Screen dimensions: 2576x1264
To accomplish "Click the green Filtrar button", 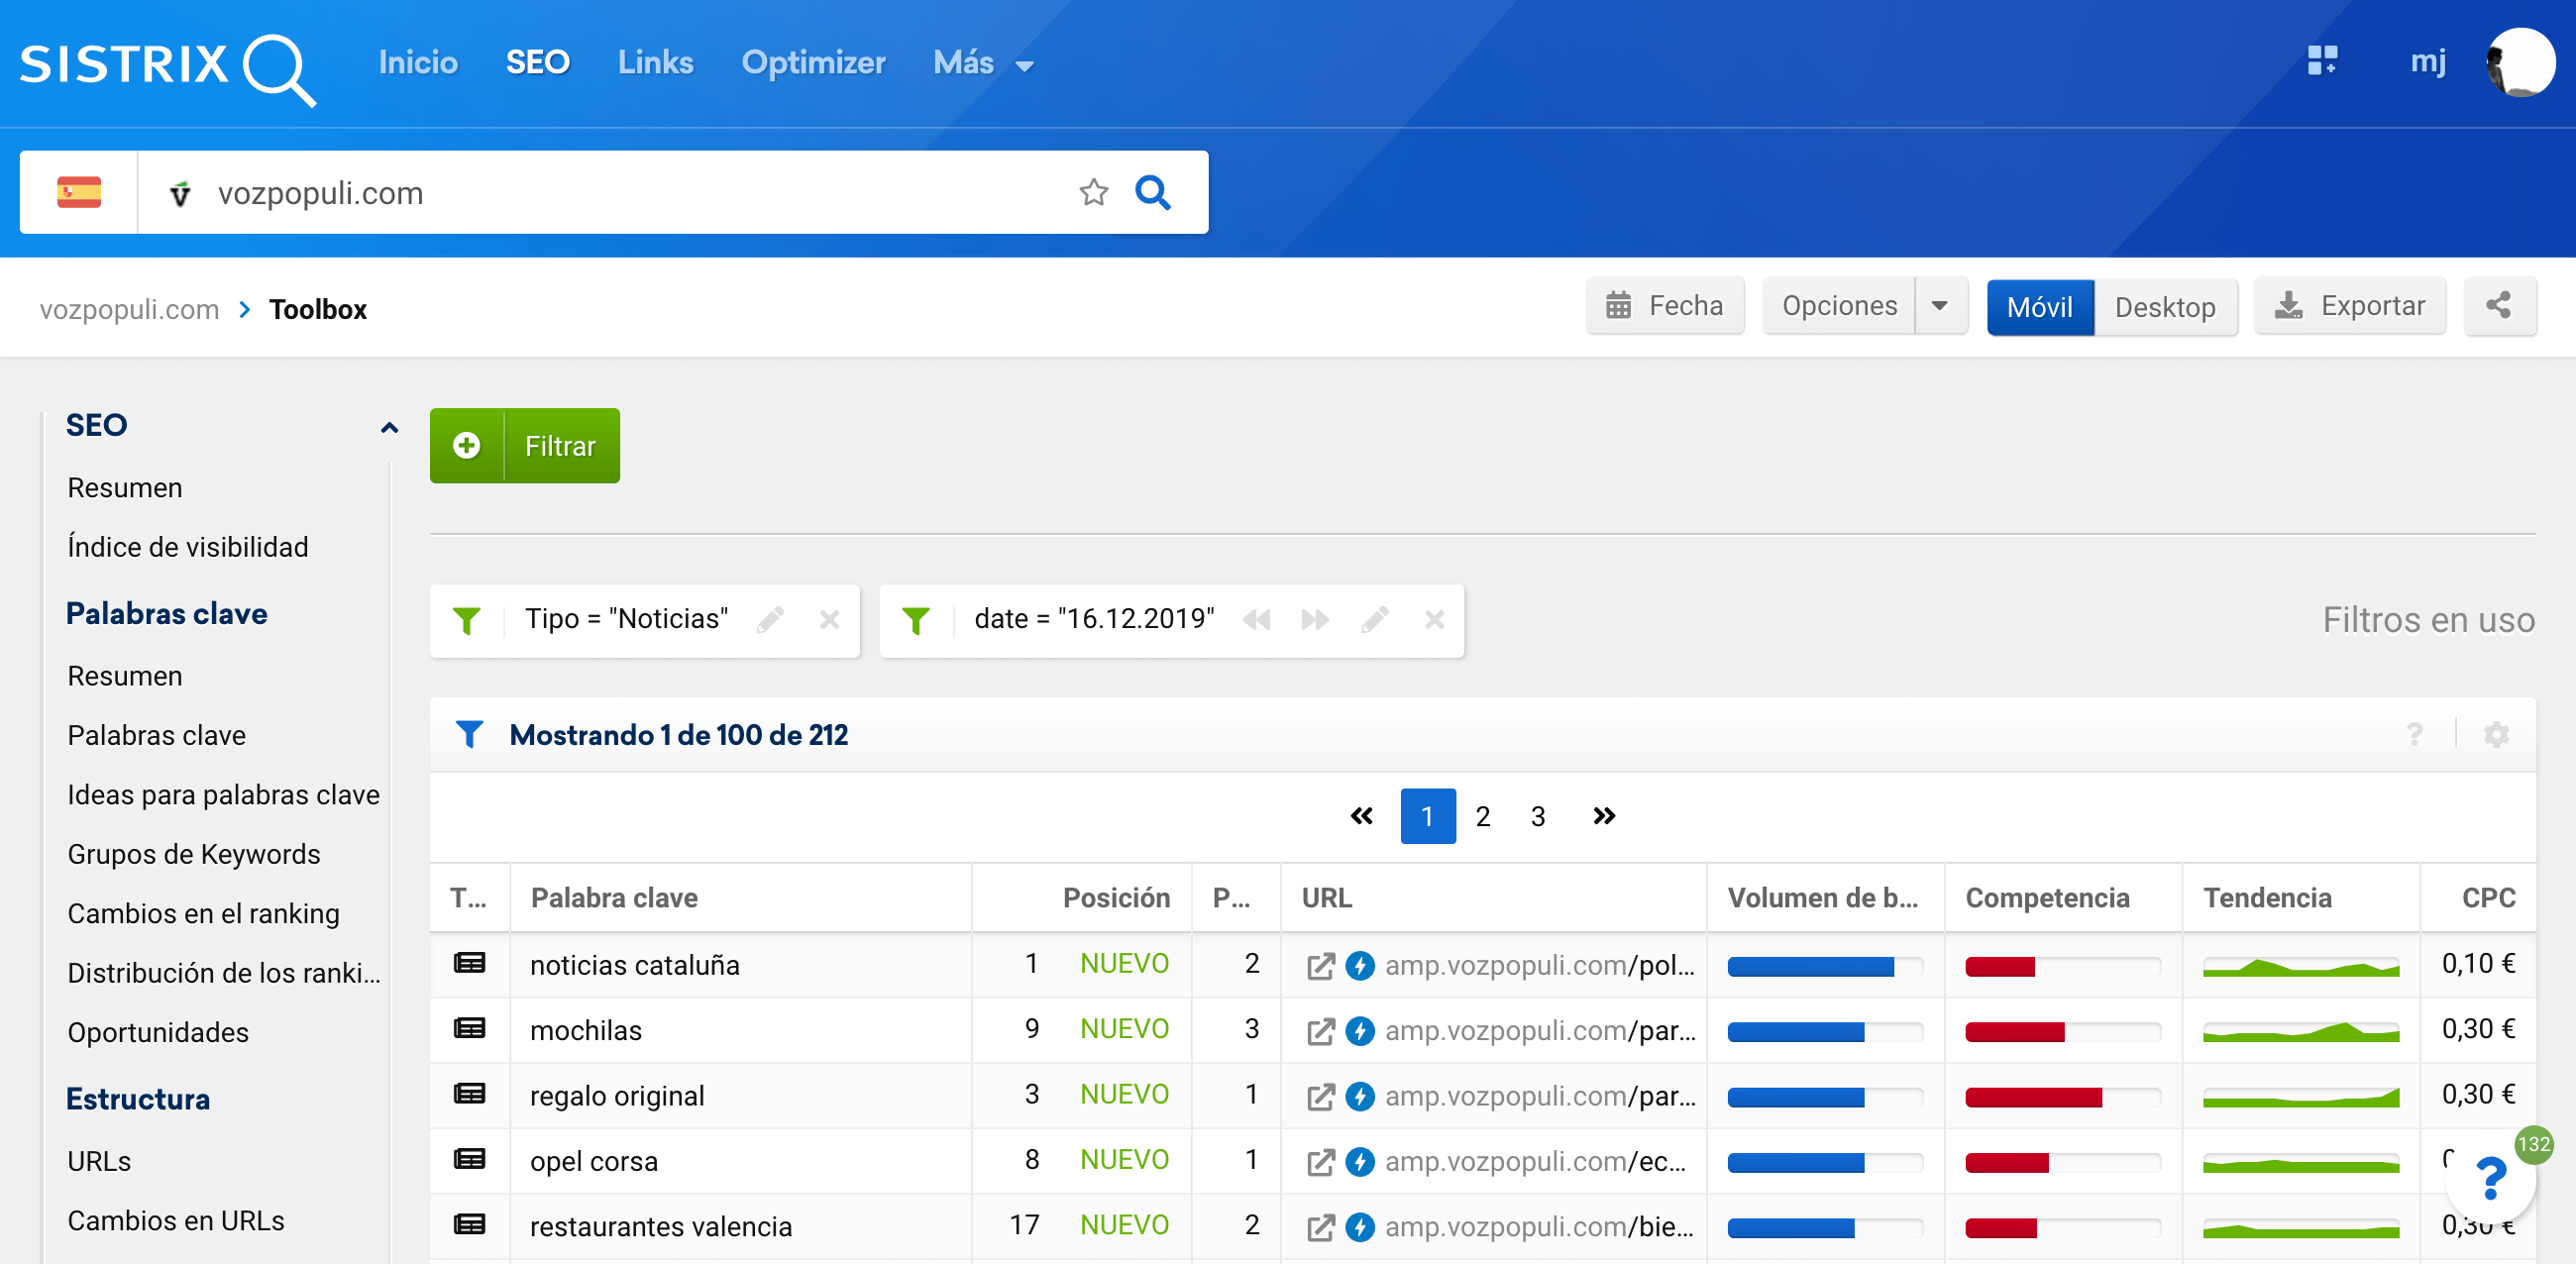I will coord(525,446).
